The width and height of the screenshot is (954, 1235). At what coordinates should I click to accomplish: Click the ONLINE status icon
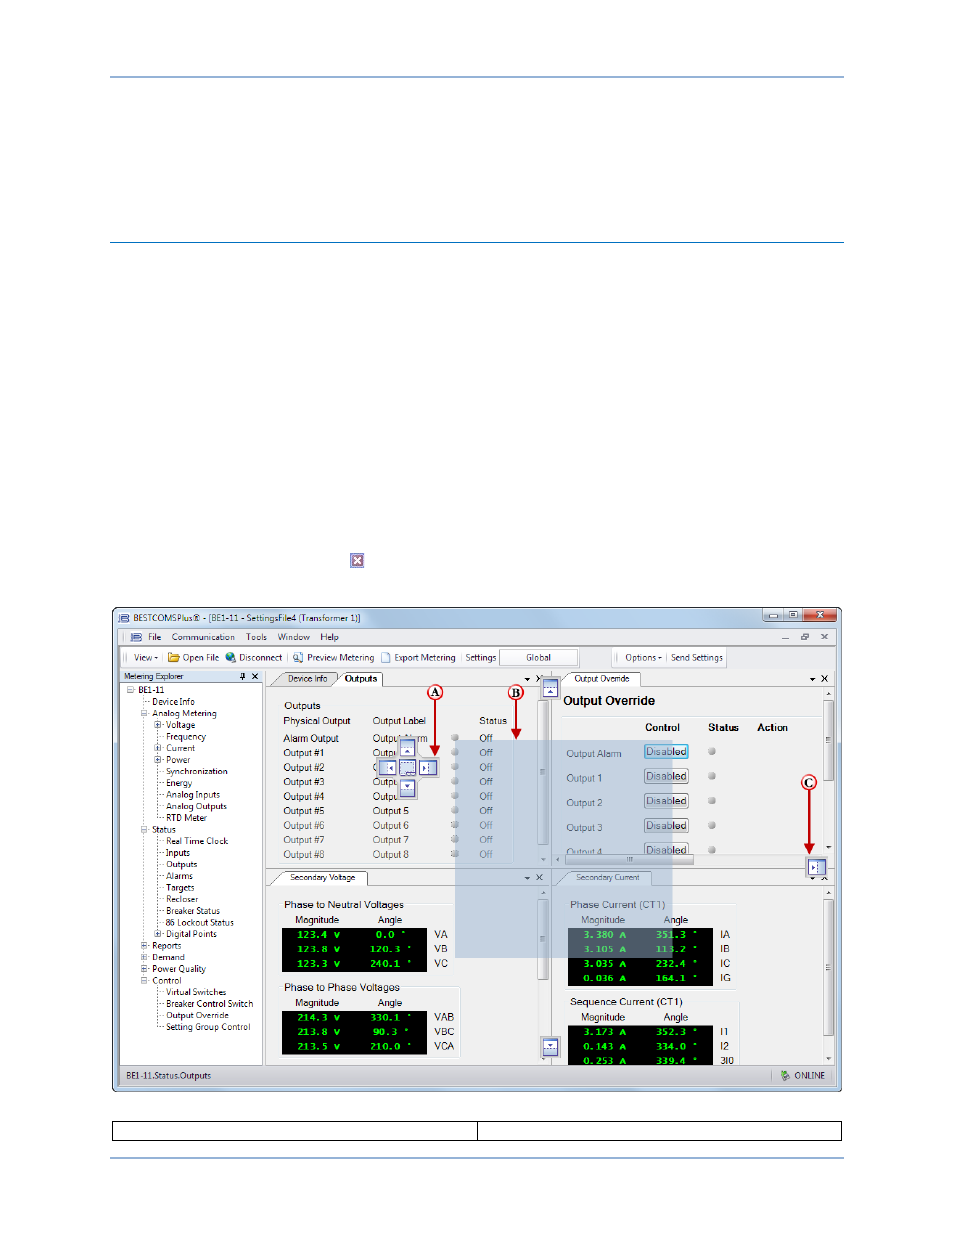785,1076
